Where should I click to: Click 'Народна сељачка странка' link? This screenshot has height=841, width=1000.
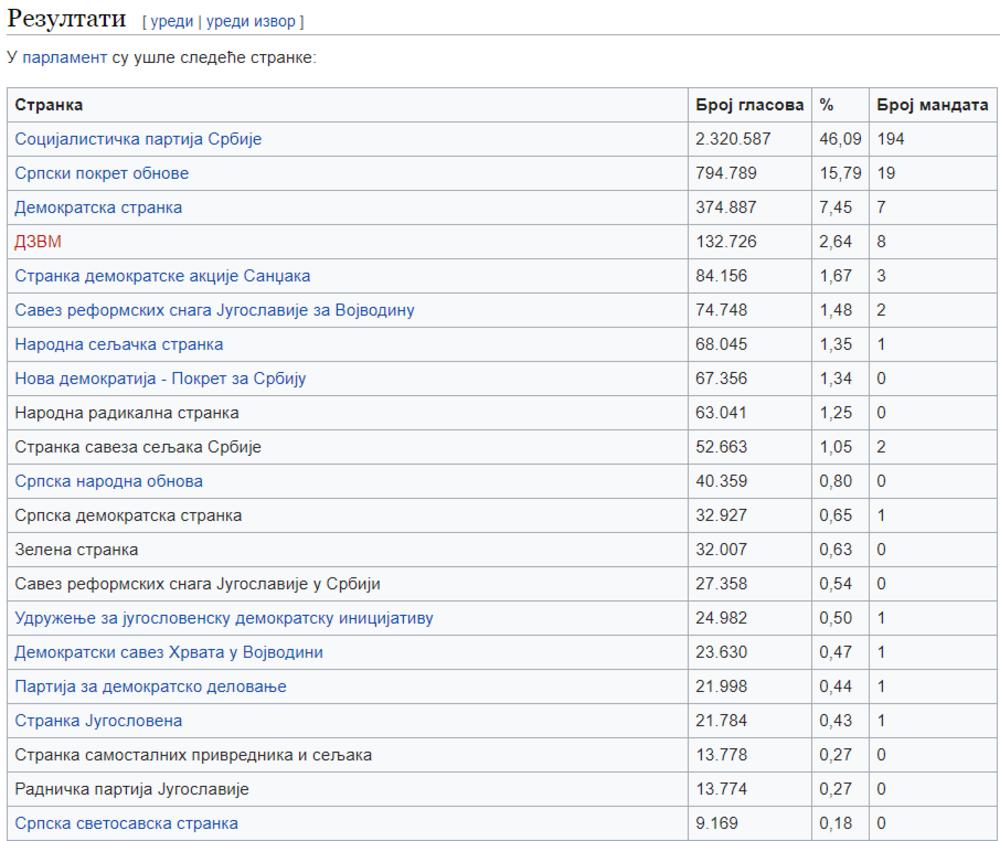tap(119, 344)
